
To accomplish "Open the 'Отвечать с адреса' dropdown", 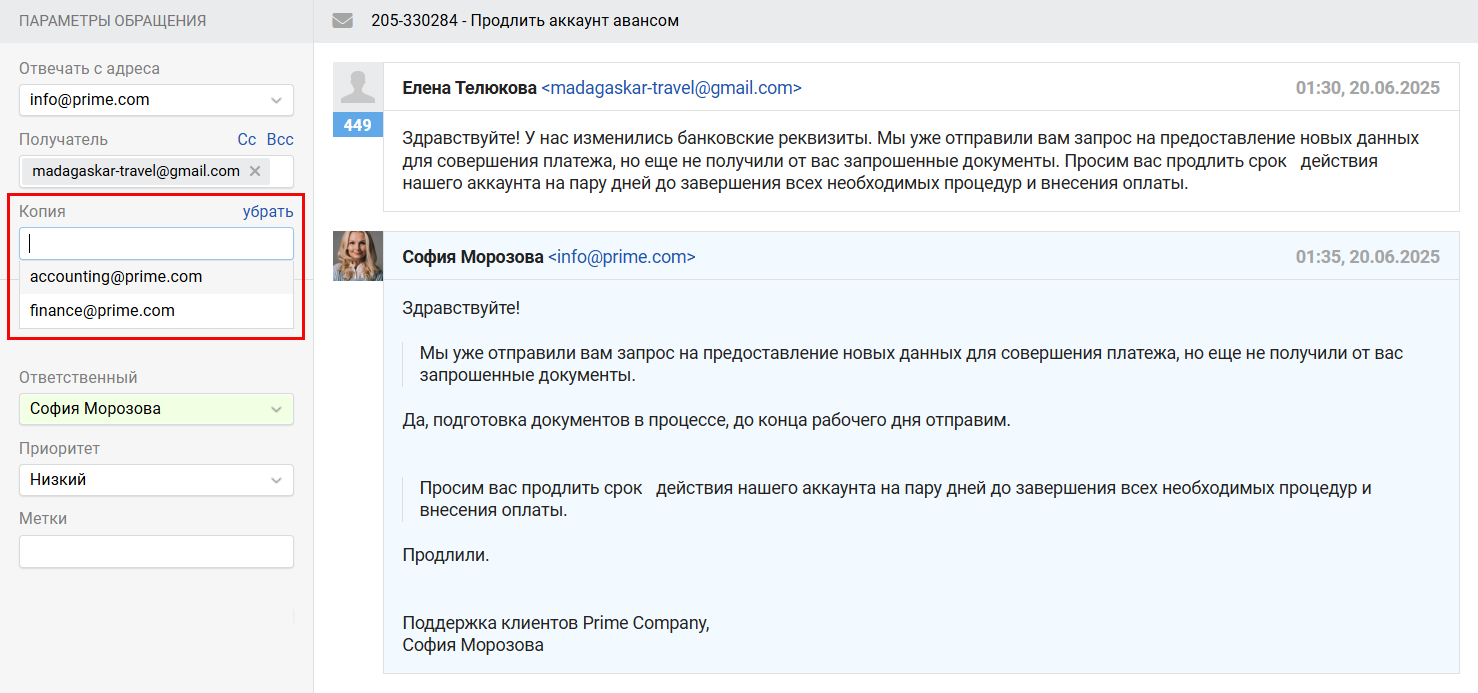I will [156, 100].
